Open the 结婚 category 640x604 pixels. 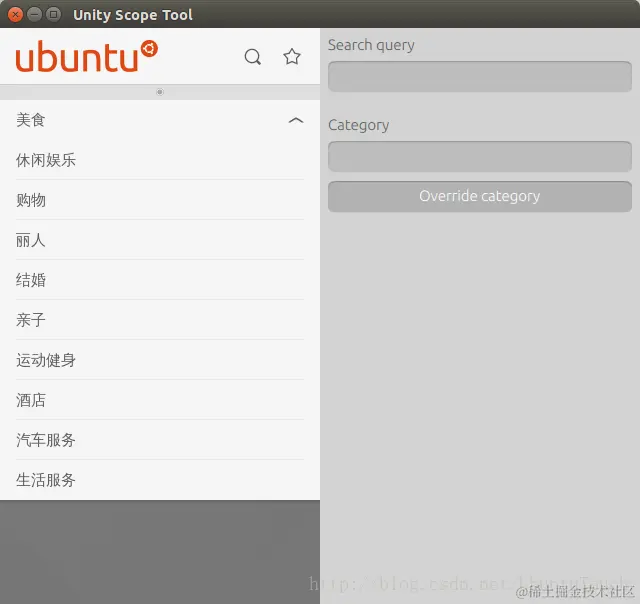160,280
